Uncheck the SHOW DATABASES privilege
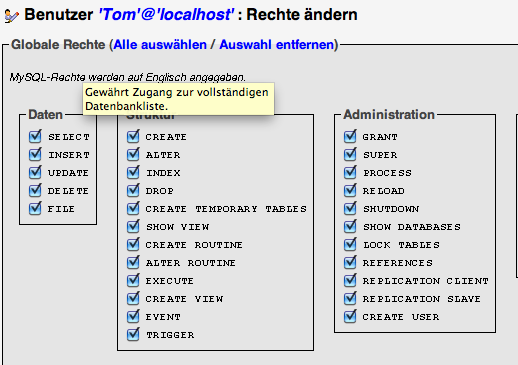Viewport: 518px width, 365px height. pos(350,226)
